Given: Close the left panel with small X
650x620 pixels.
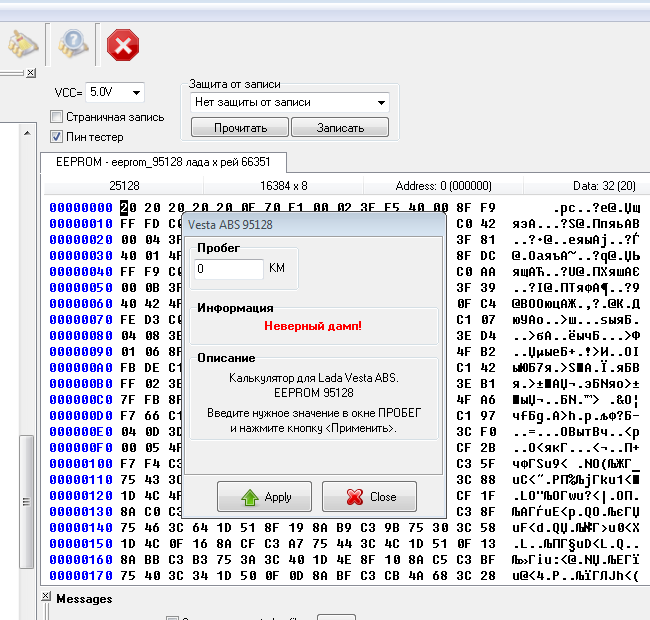Looking at the screenshot, I should coord(31,73).
